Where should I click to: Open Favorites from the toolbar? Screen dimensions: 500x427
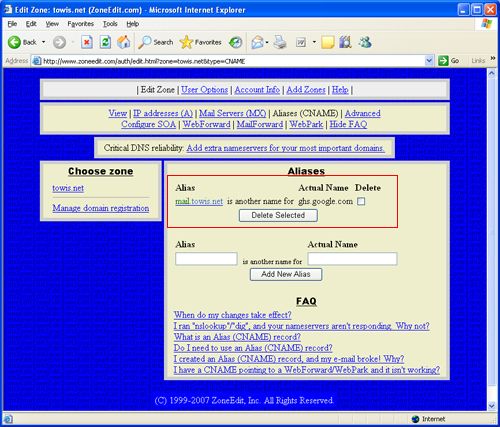click(200, 42)
